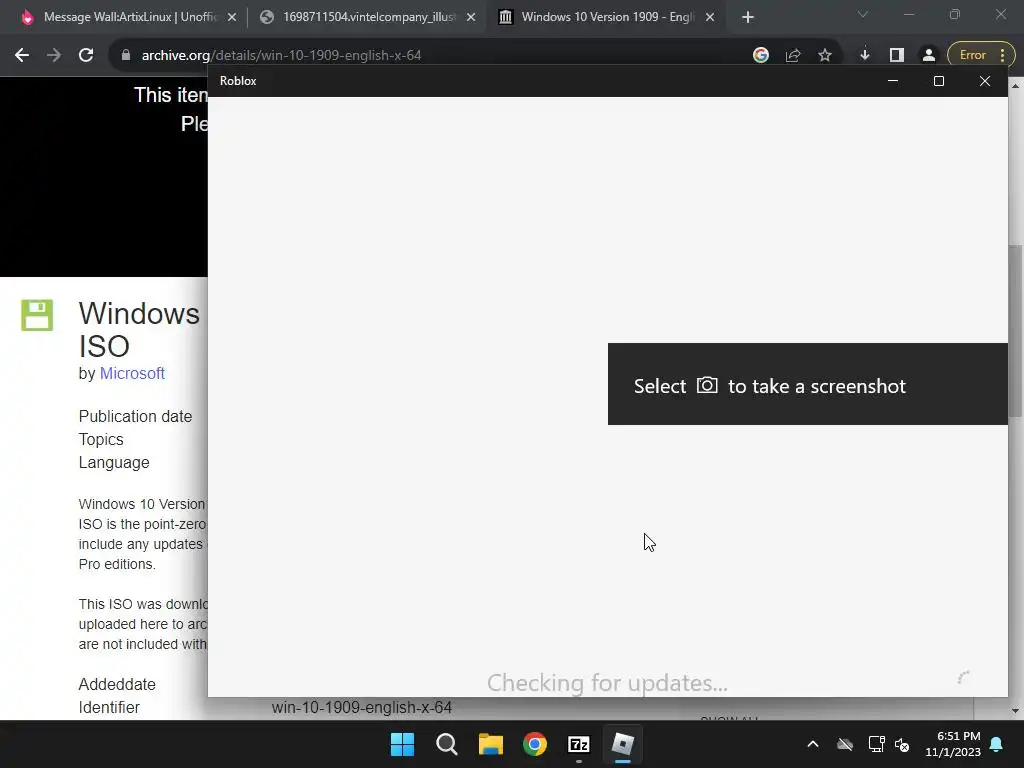The image size is (1024, 768).
Task: View site information lock icon
Action: (x=126, y=56)
